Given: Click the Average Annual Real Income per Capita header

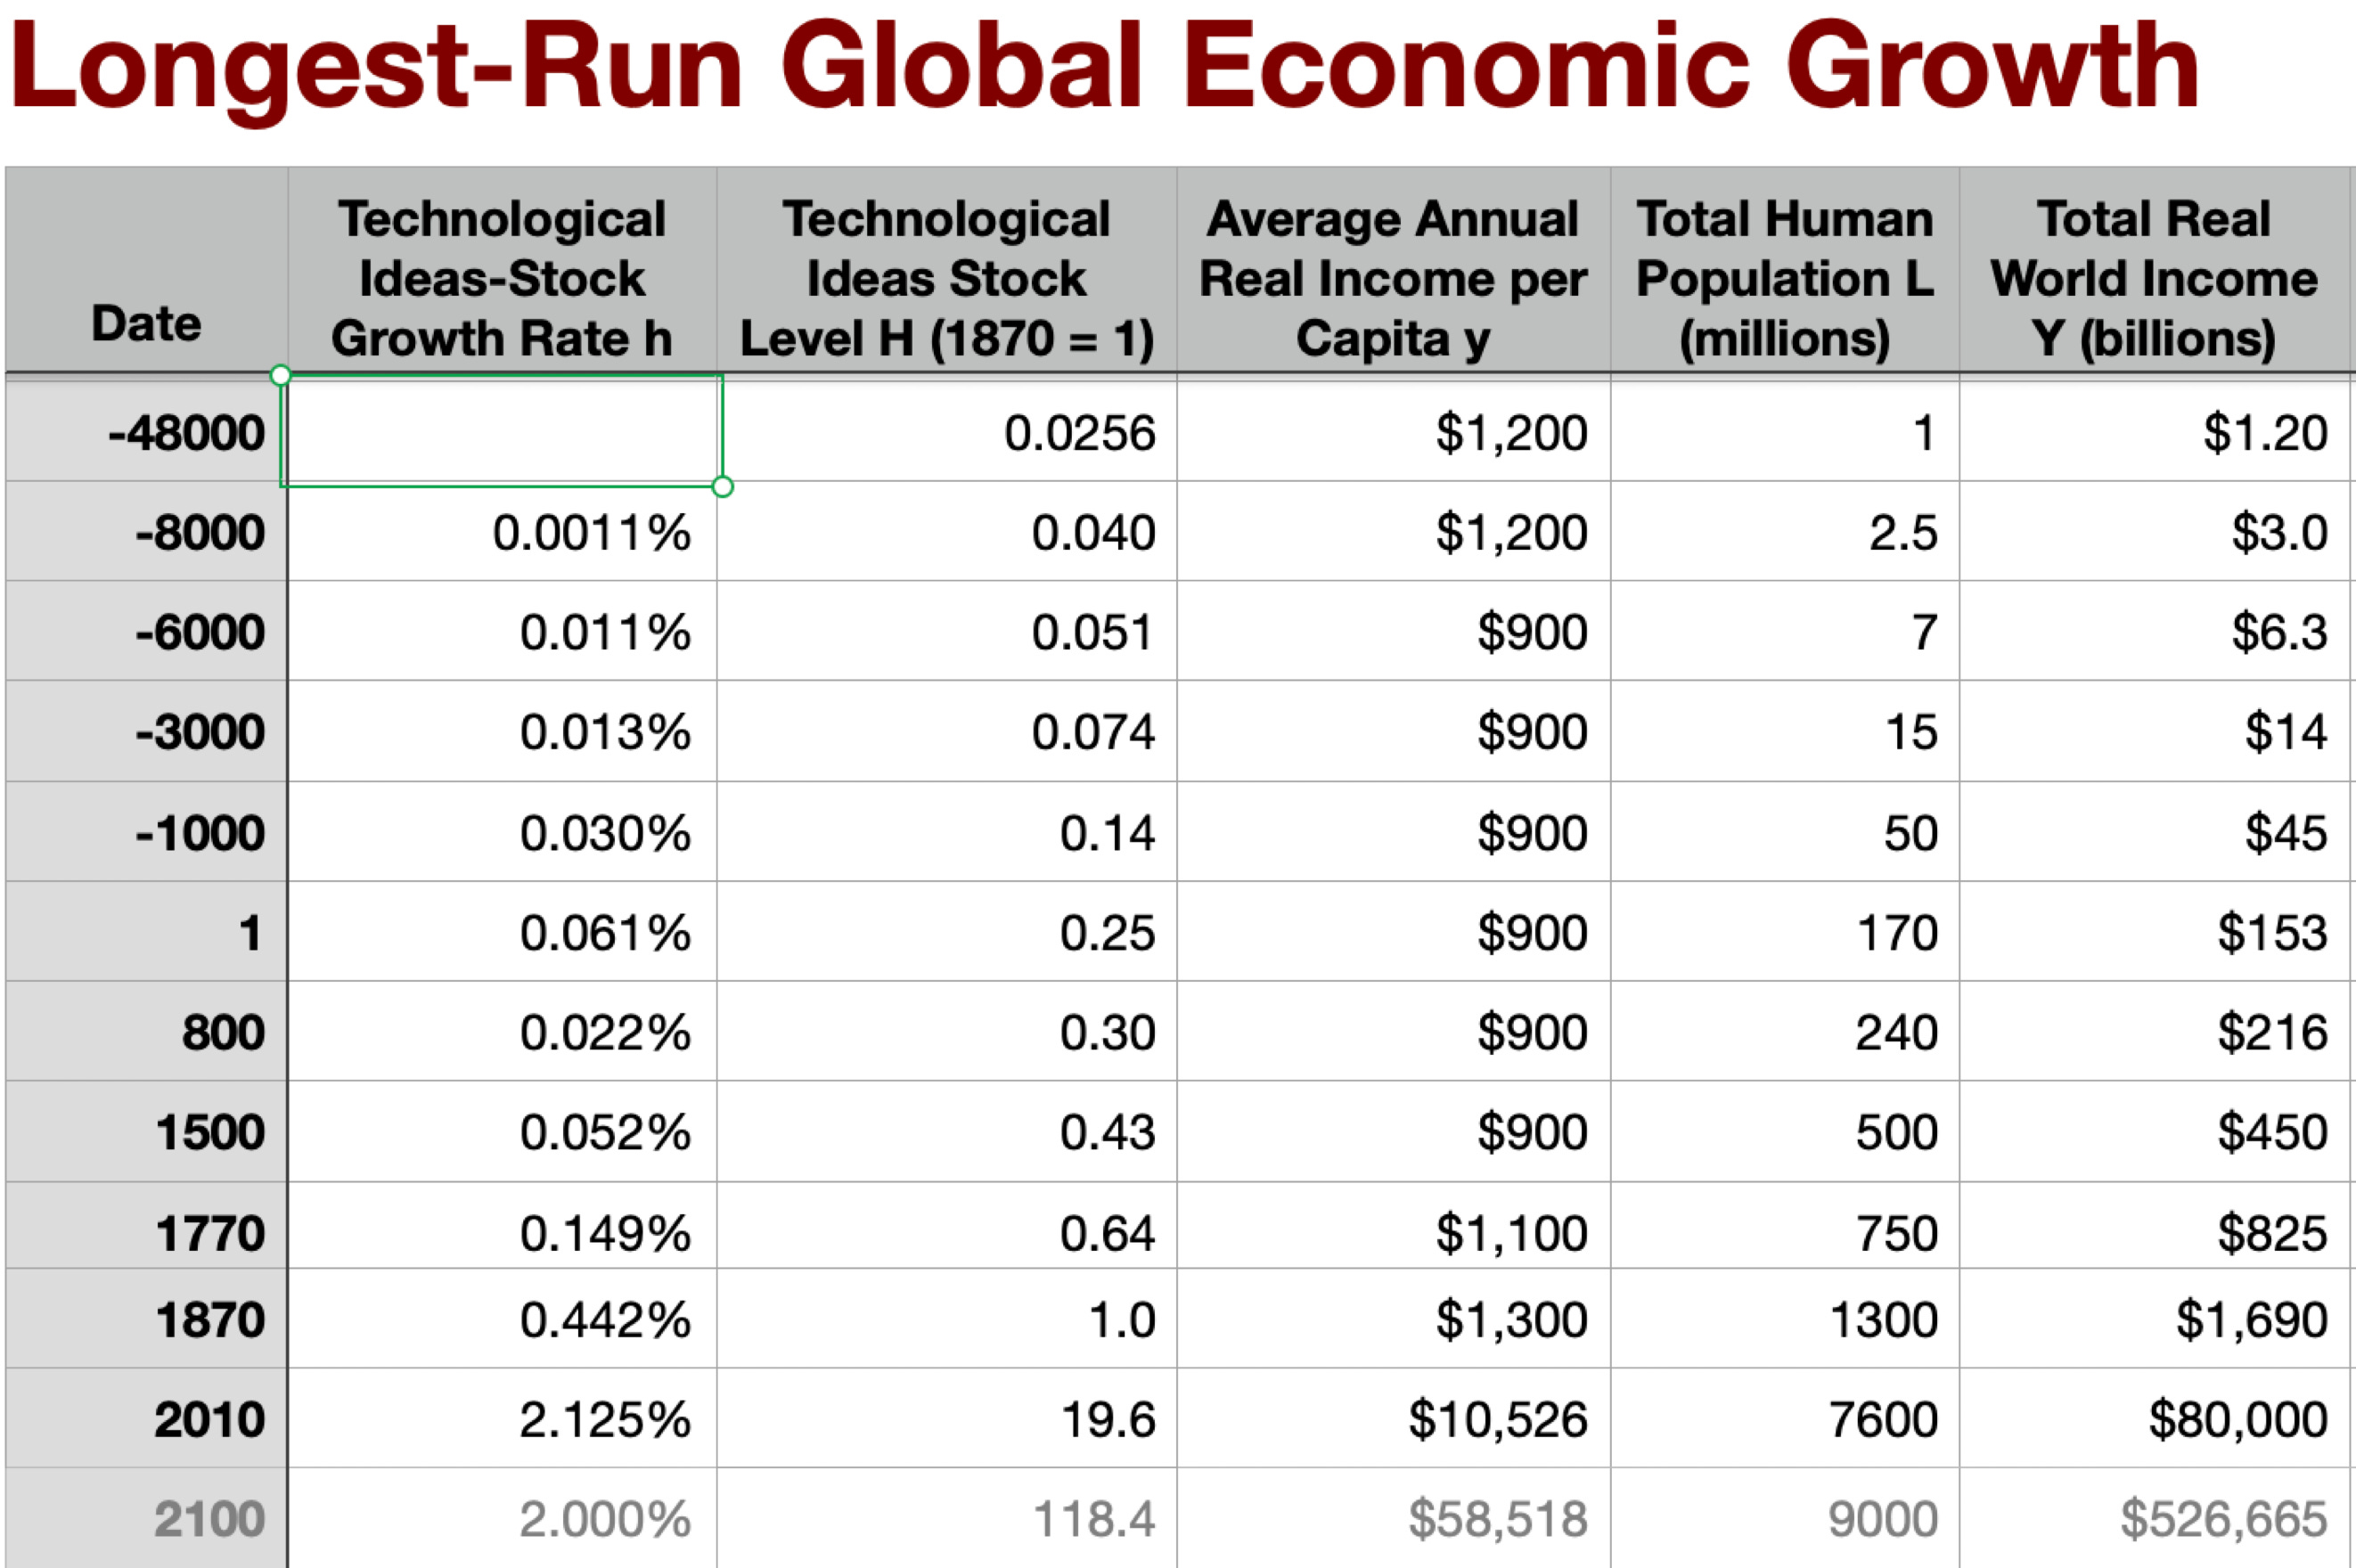Looking at the screenshot, I should pyautogui.click(x=1393, y=277).
